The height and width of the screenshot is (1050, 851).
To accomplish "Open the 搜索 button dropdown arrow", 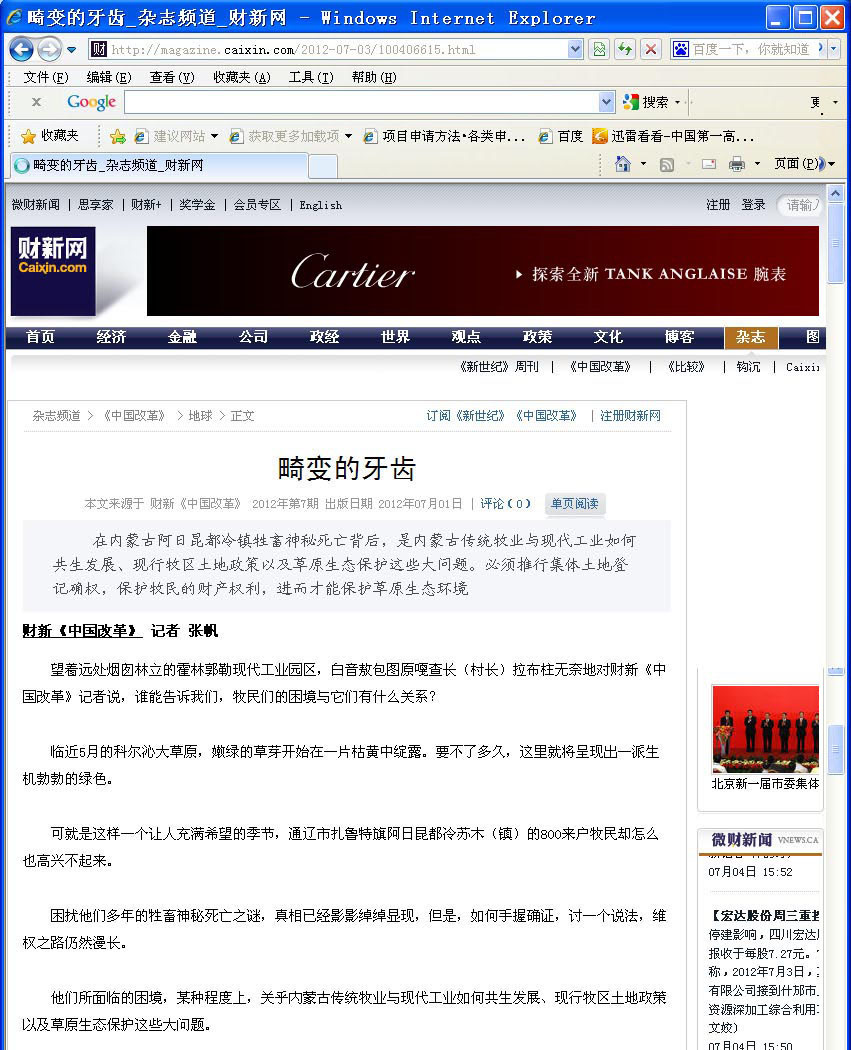I will tap(678, 102).
